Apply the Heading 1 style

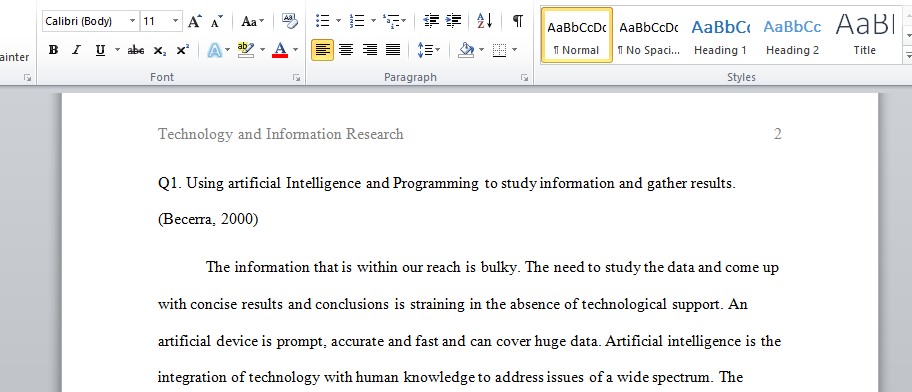(720, 35)
